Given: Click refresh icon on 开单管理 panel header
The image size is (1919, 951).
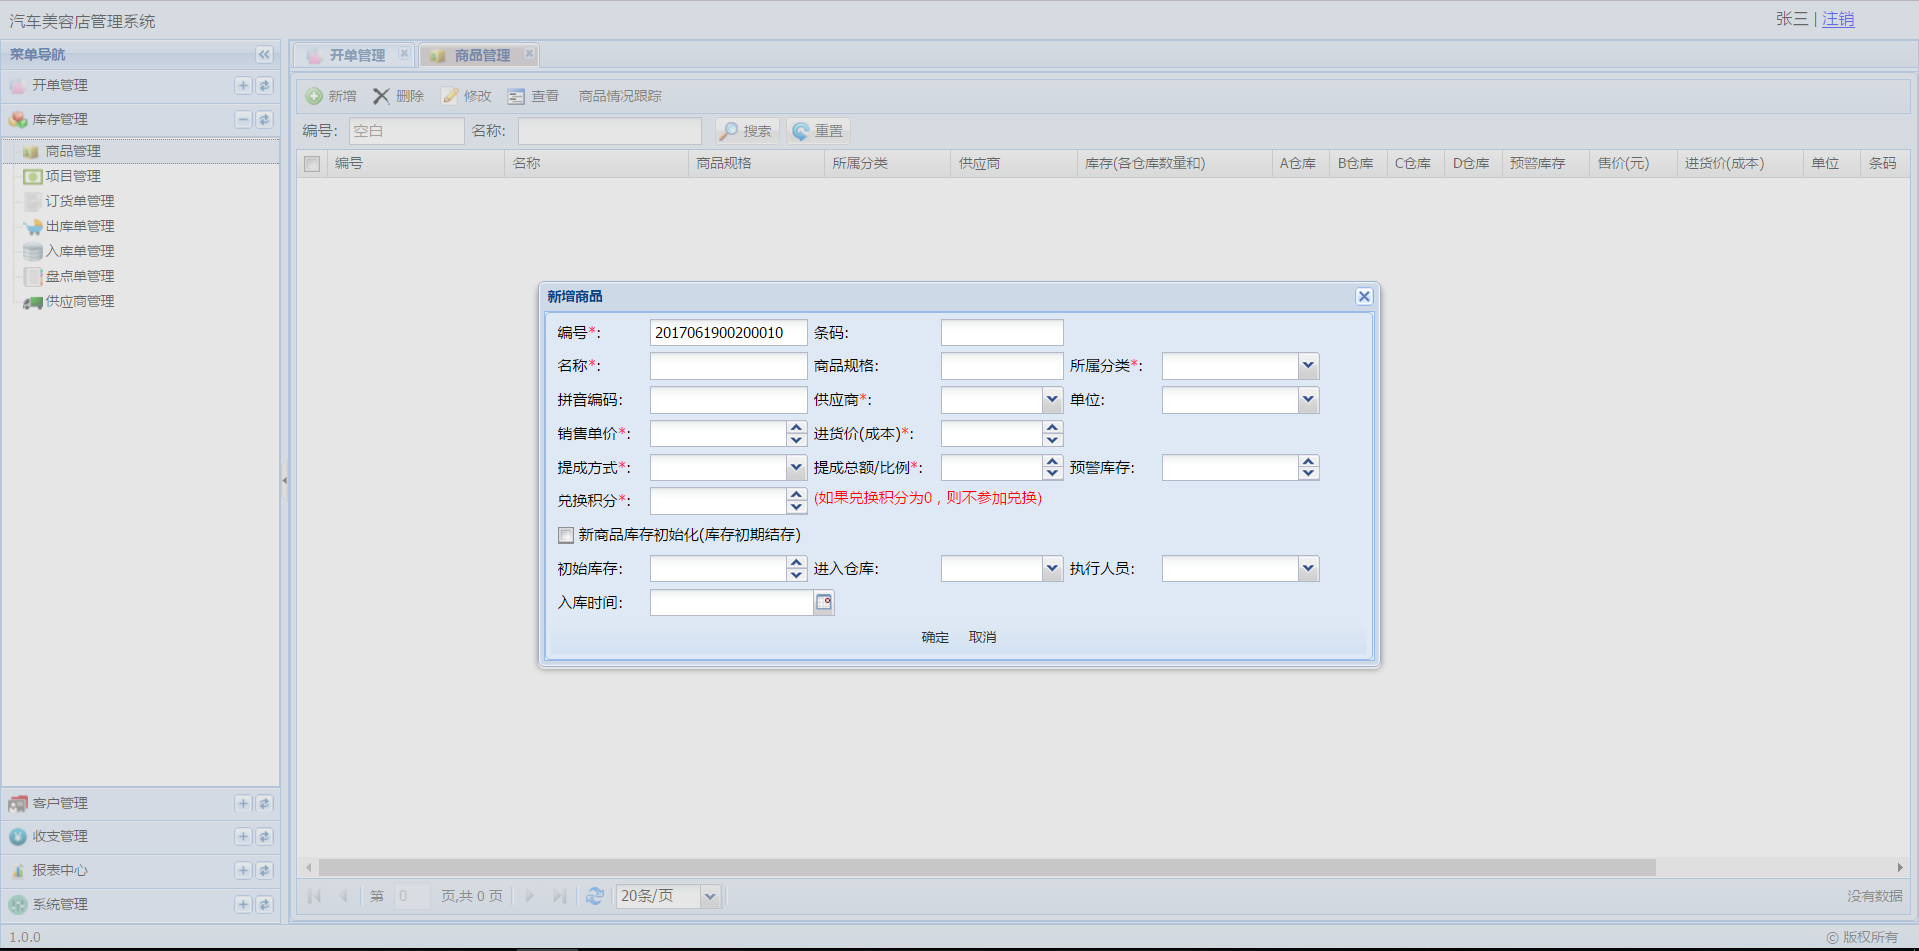Looking at the screenshot, I should click(x=264, y=86).
